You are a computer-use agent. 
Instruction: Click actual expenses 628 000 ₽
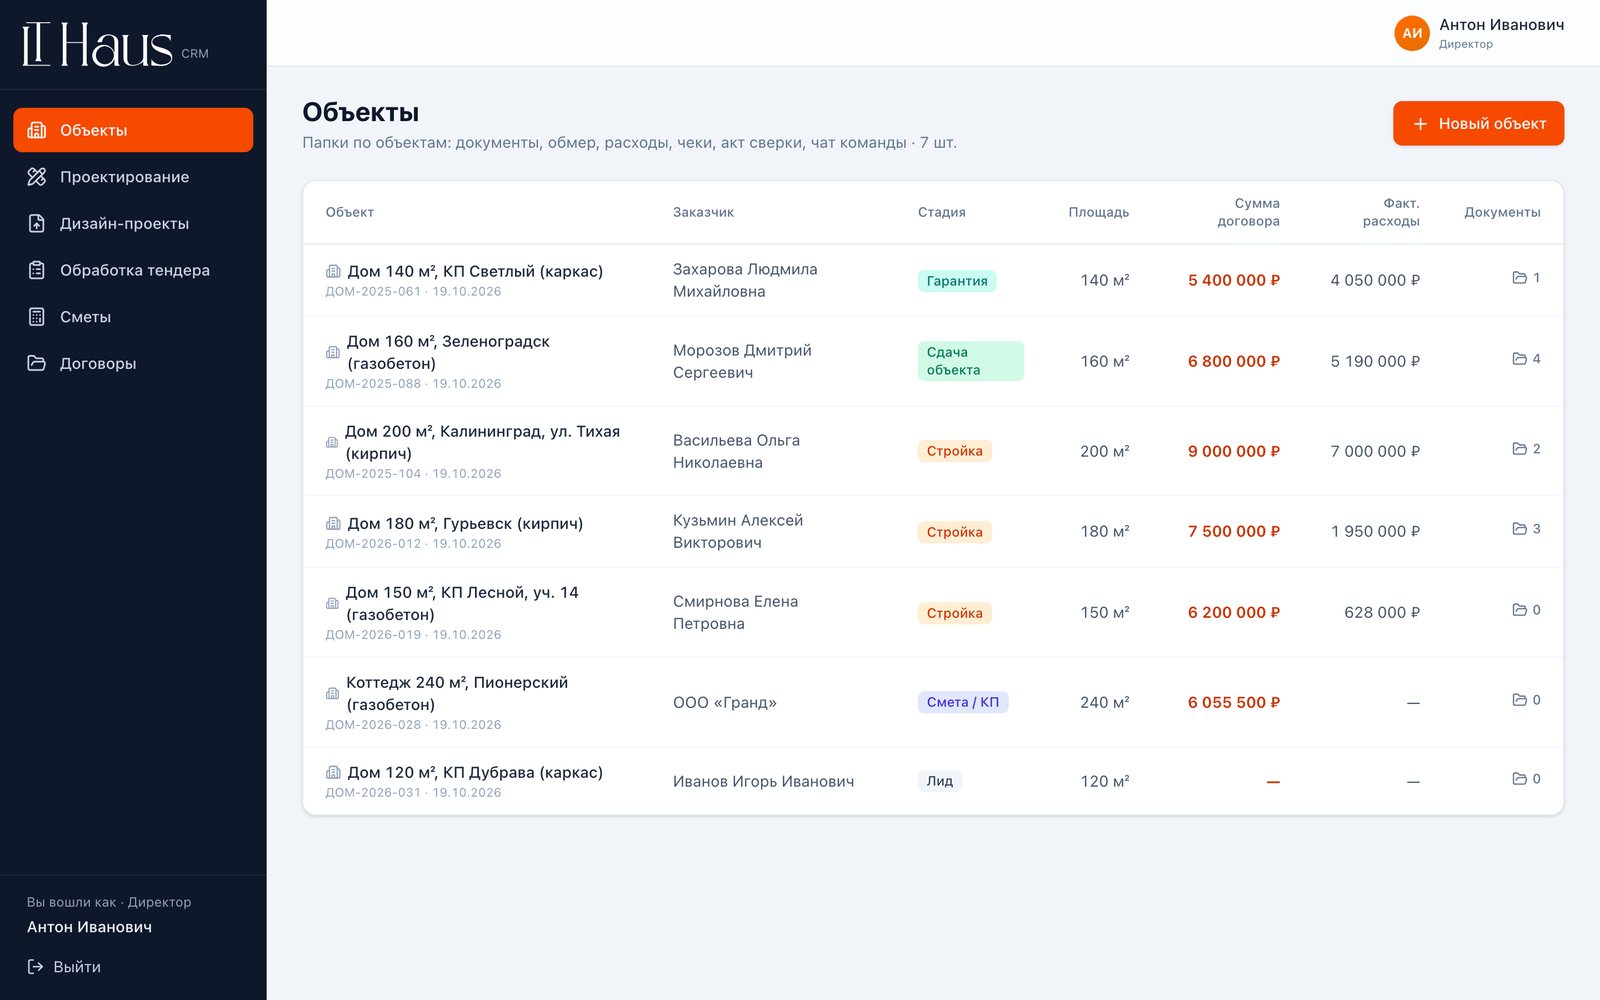point(1382,612)
